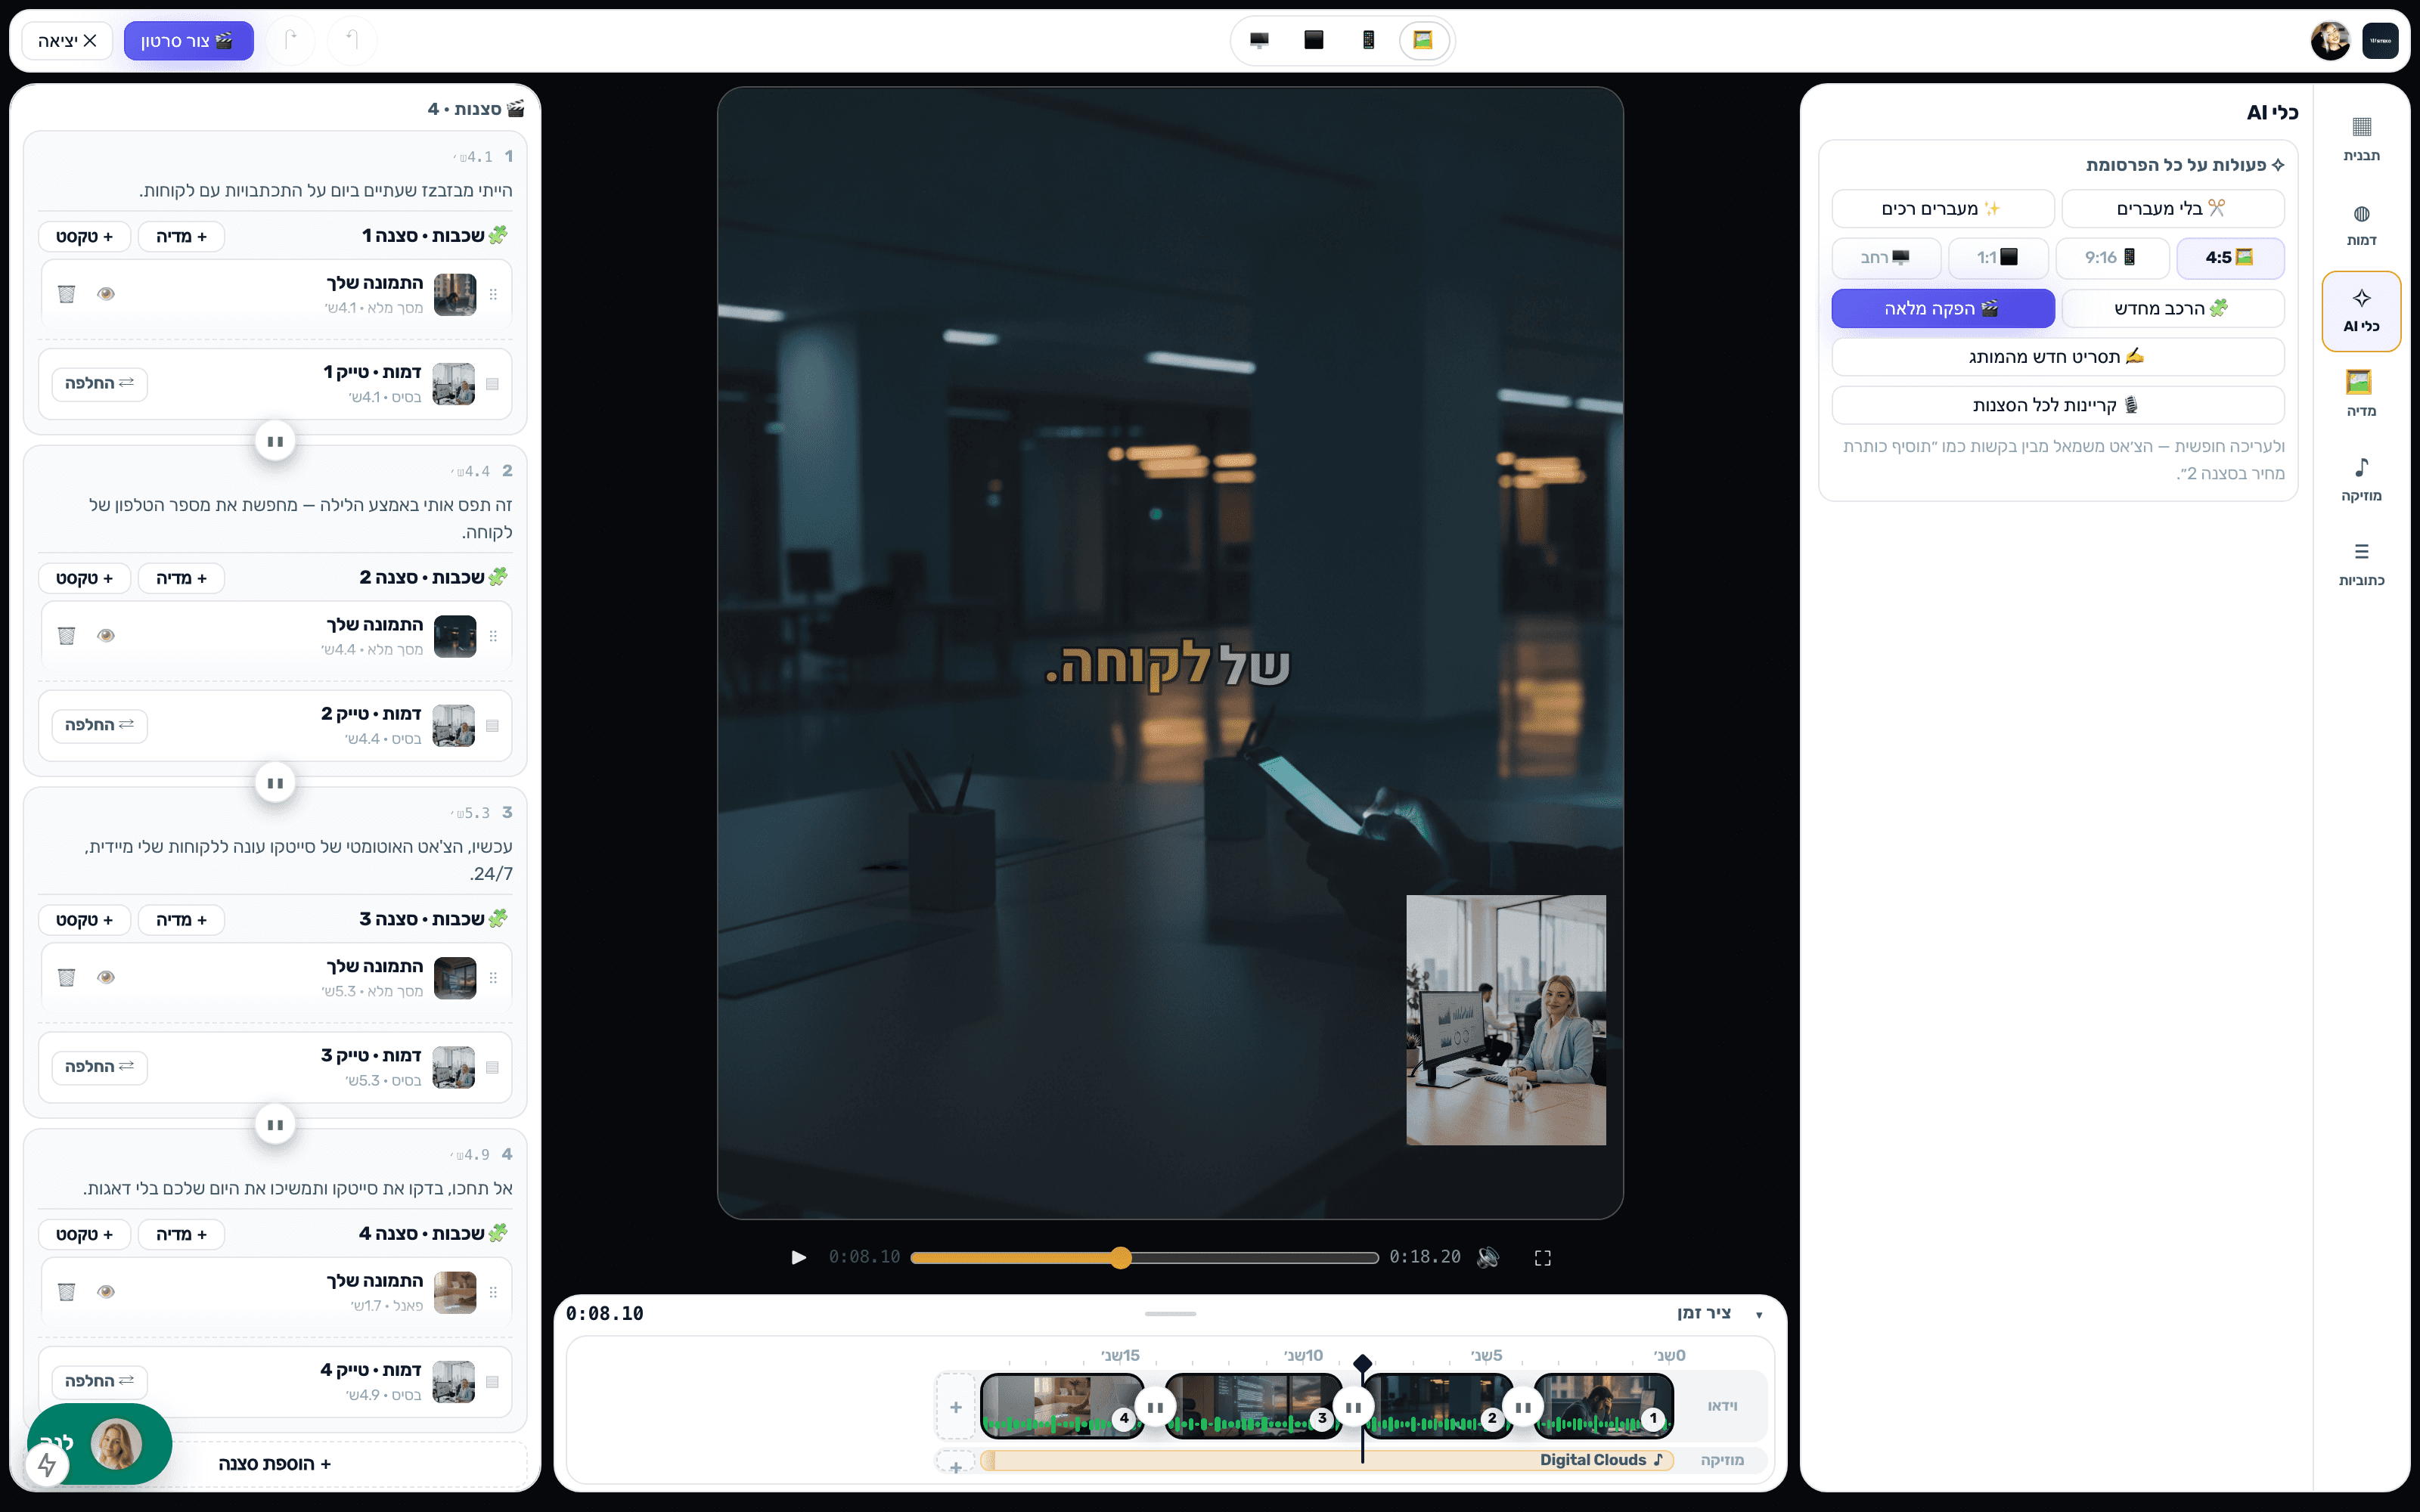Click the undo arrow in top bar

pos(352,40)
